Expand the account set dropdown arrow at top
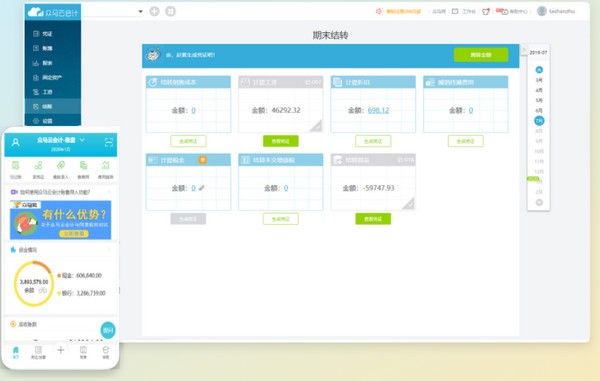Screen dimensions: 600x381 [140, 11]
